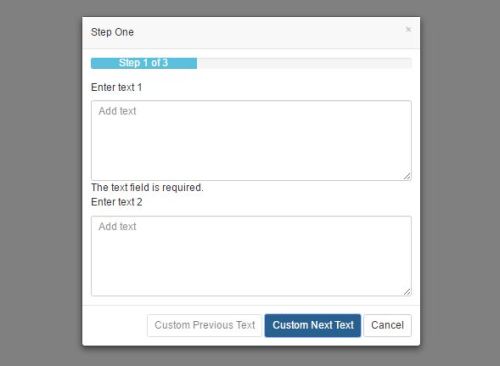Click the empty area of modal header bar
This screenshot has height=366, width=500.
(267, 32)
